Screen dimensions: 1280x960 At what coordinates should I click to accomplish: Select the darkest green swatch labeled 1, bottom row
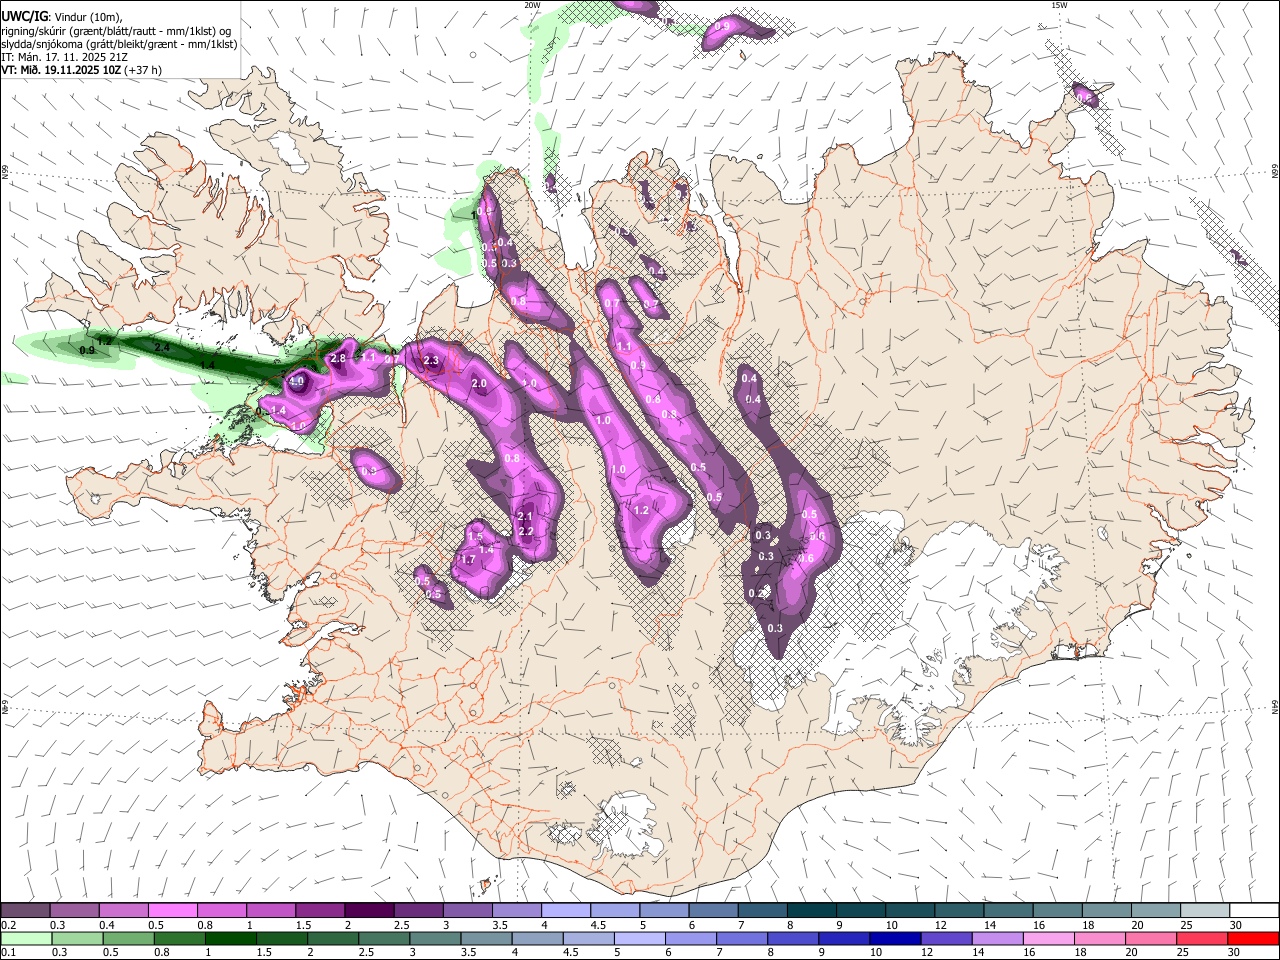230,938
